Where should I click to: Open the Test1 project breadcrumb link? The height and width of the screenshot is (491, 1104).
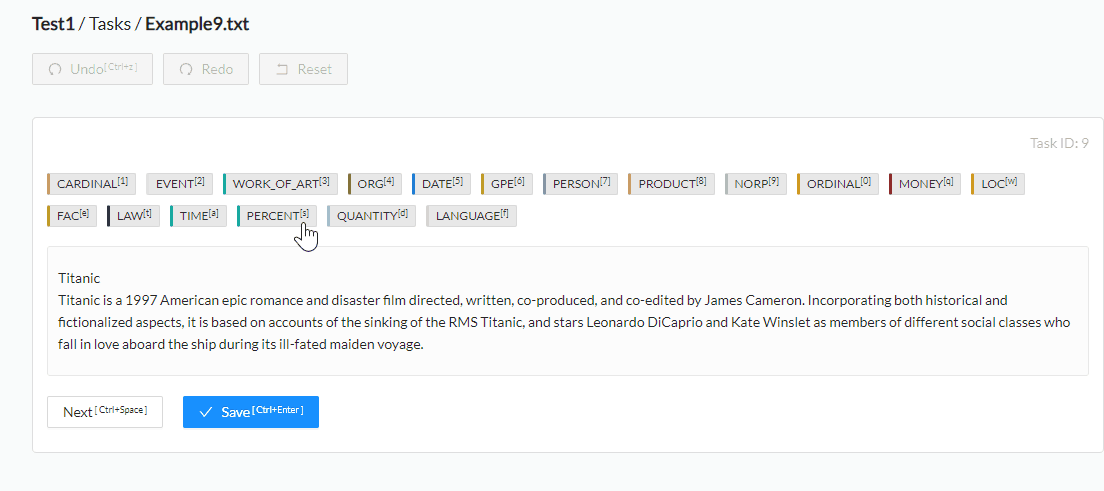(54, 24)
